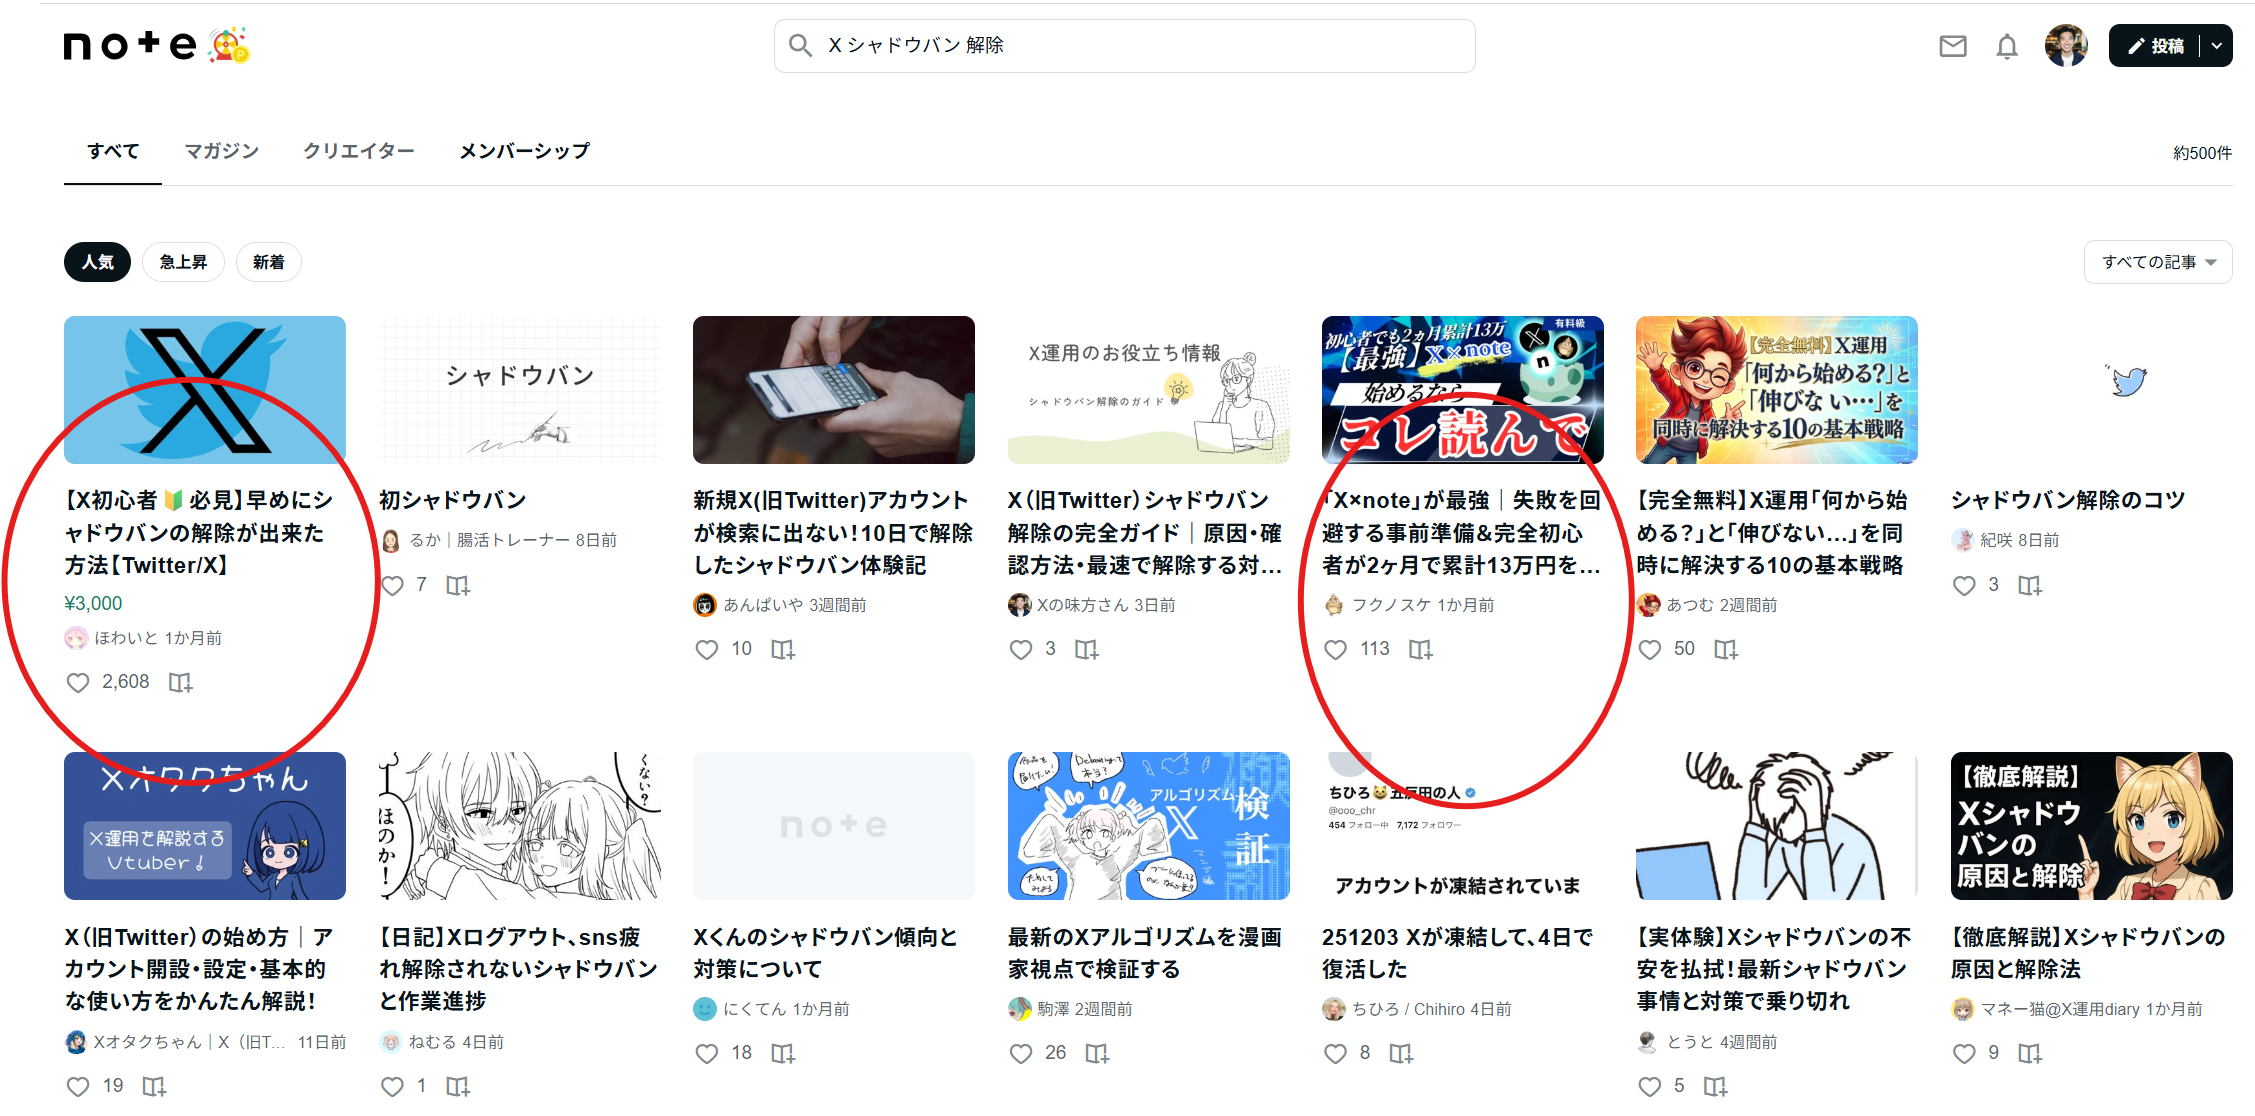
Task: Like the 初シャドウバン article
Action: click(393, 585)
